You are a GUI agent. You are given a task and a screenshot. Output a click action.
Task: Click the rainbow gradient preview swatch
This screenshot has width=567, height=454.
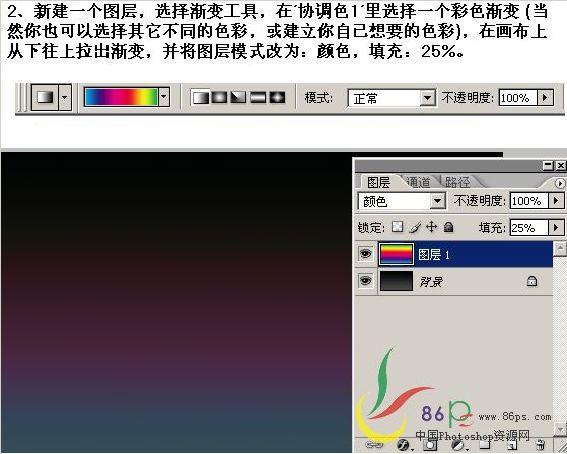tap(121, 97)
